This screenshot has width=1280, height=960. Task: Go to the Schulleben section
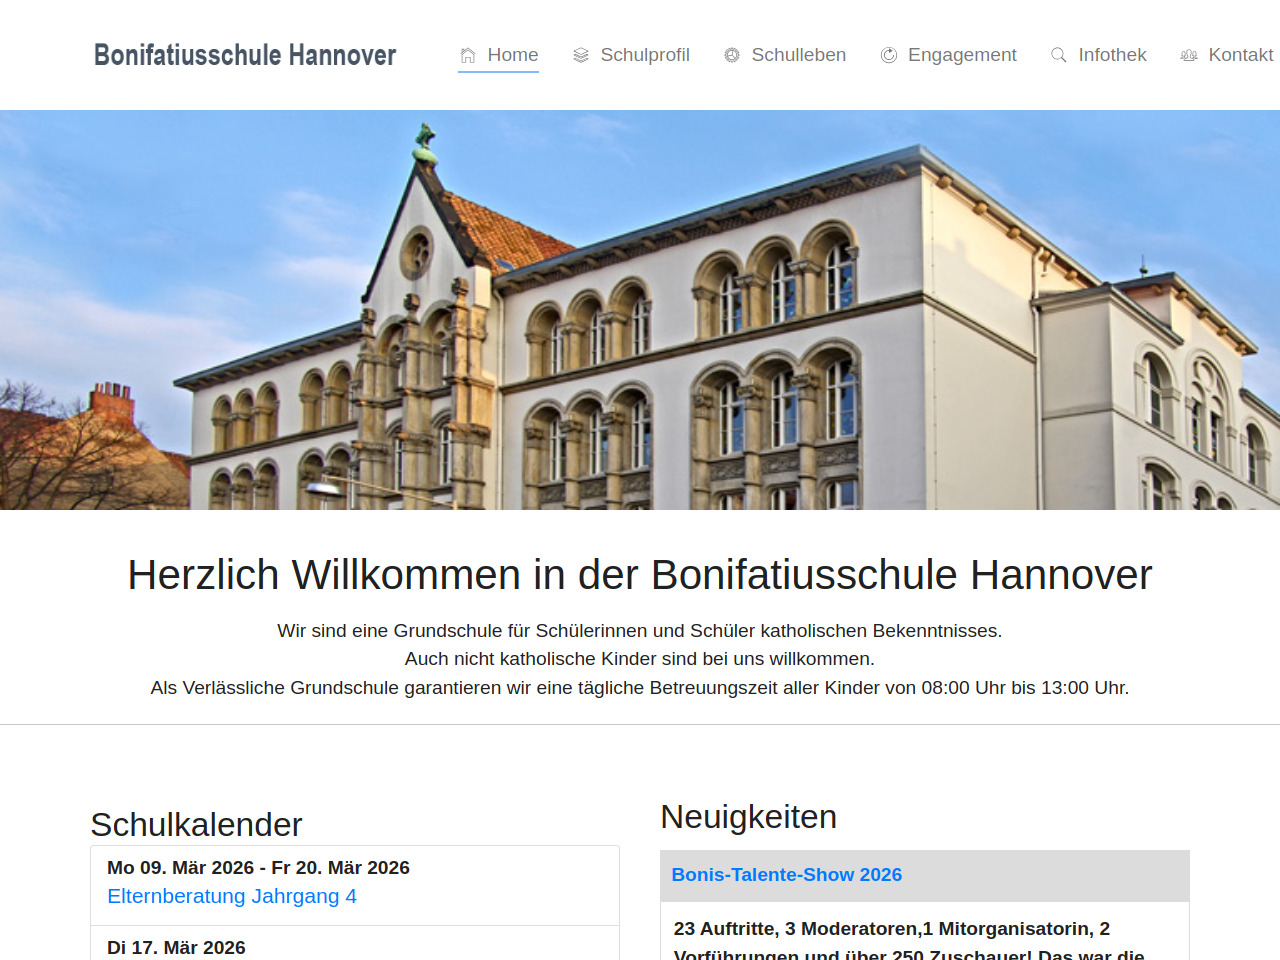(x=798, y=55)
